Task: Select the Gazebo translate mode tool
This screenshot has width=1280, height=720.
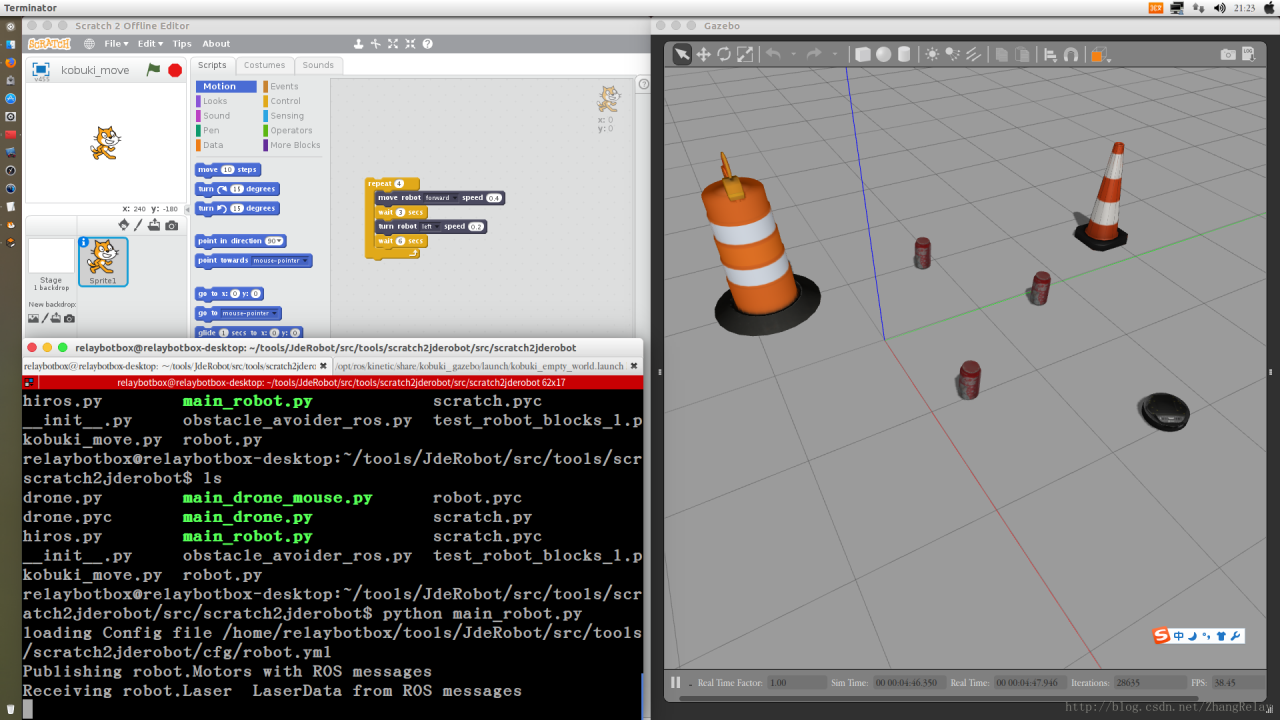Action: [703, 54]
